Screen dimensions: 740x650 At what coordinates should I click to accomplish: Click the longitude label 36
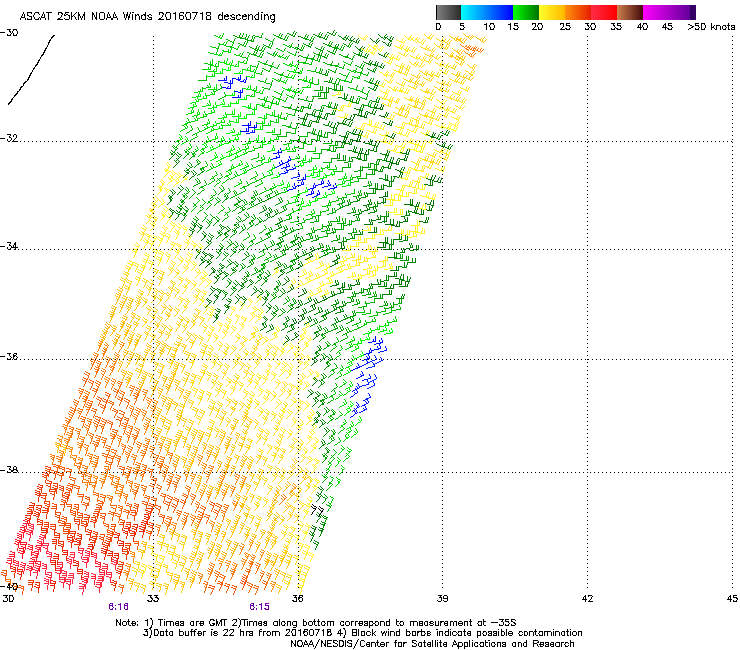(297, 599)
